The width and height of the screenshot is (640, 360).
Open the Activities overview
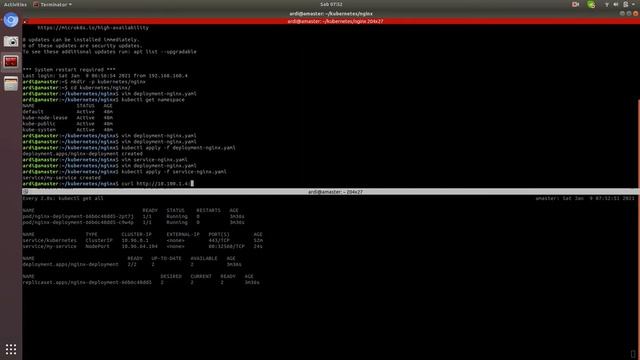(x=15, y=4)
